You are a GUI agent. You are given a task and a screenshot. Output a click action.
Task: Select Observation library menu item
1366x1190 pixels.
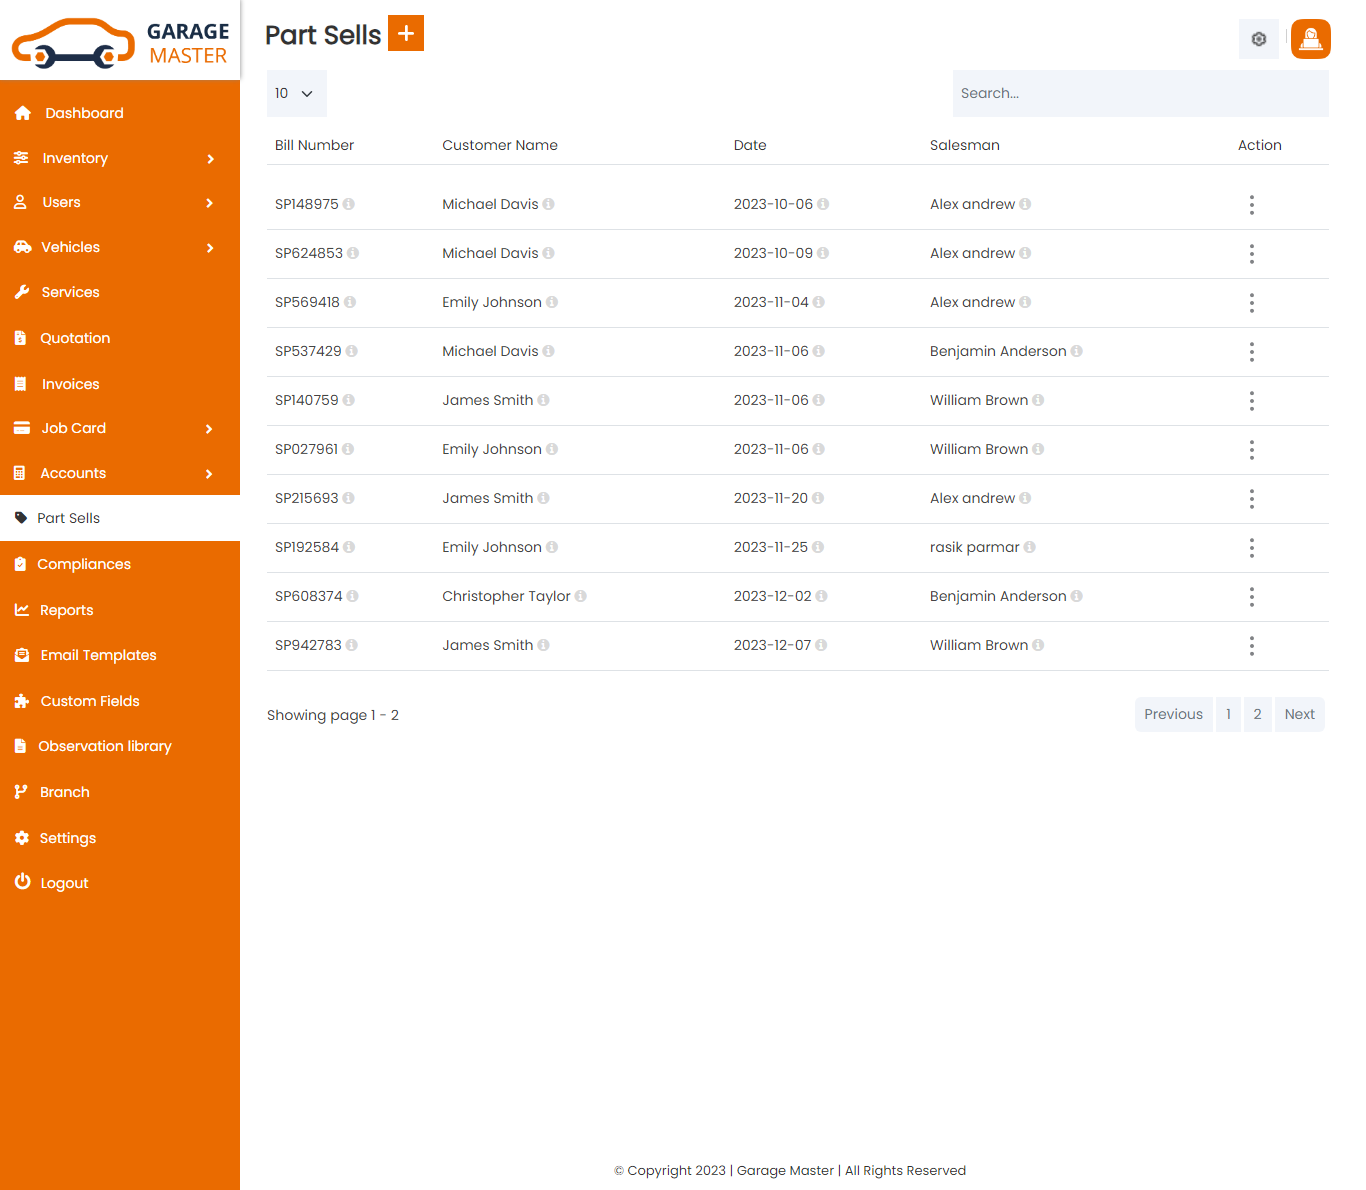point(104,746)
